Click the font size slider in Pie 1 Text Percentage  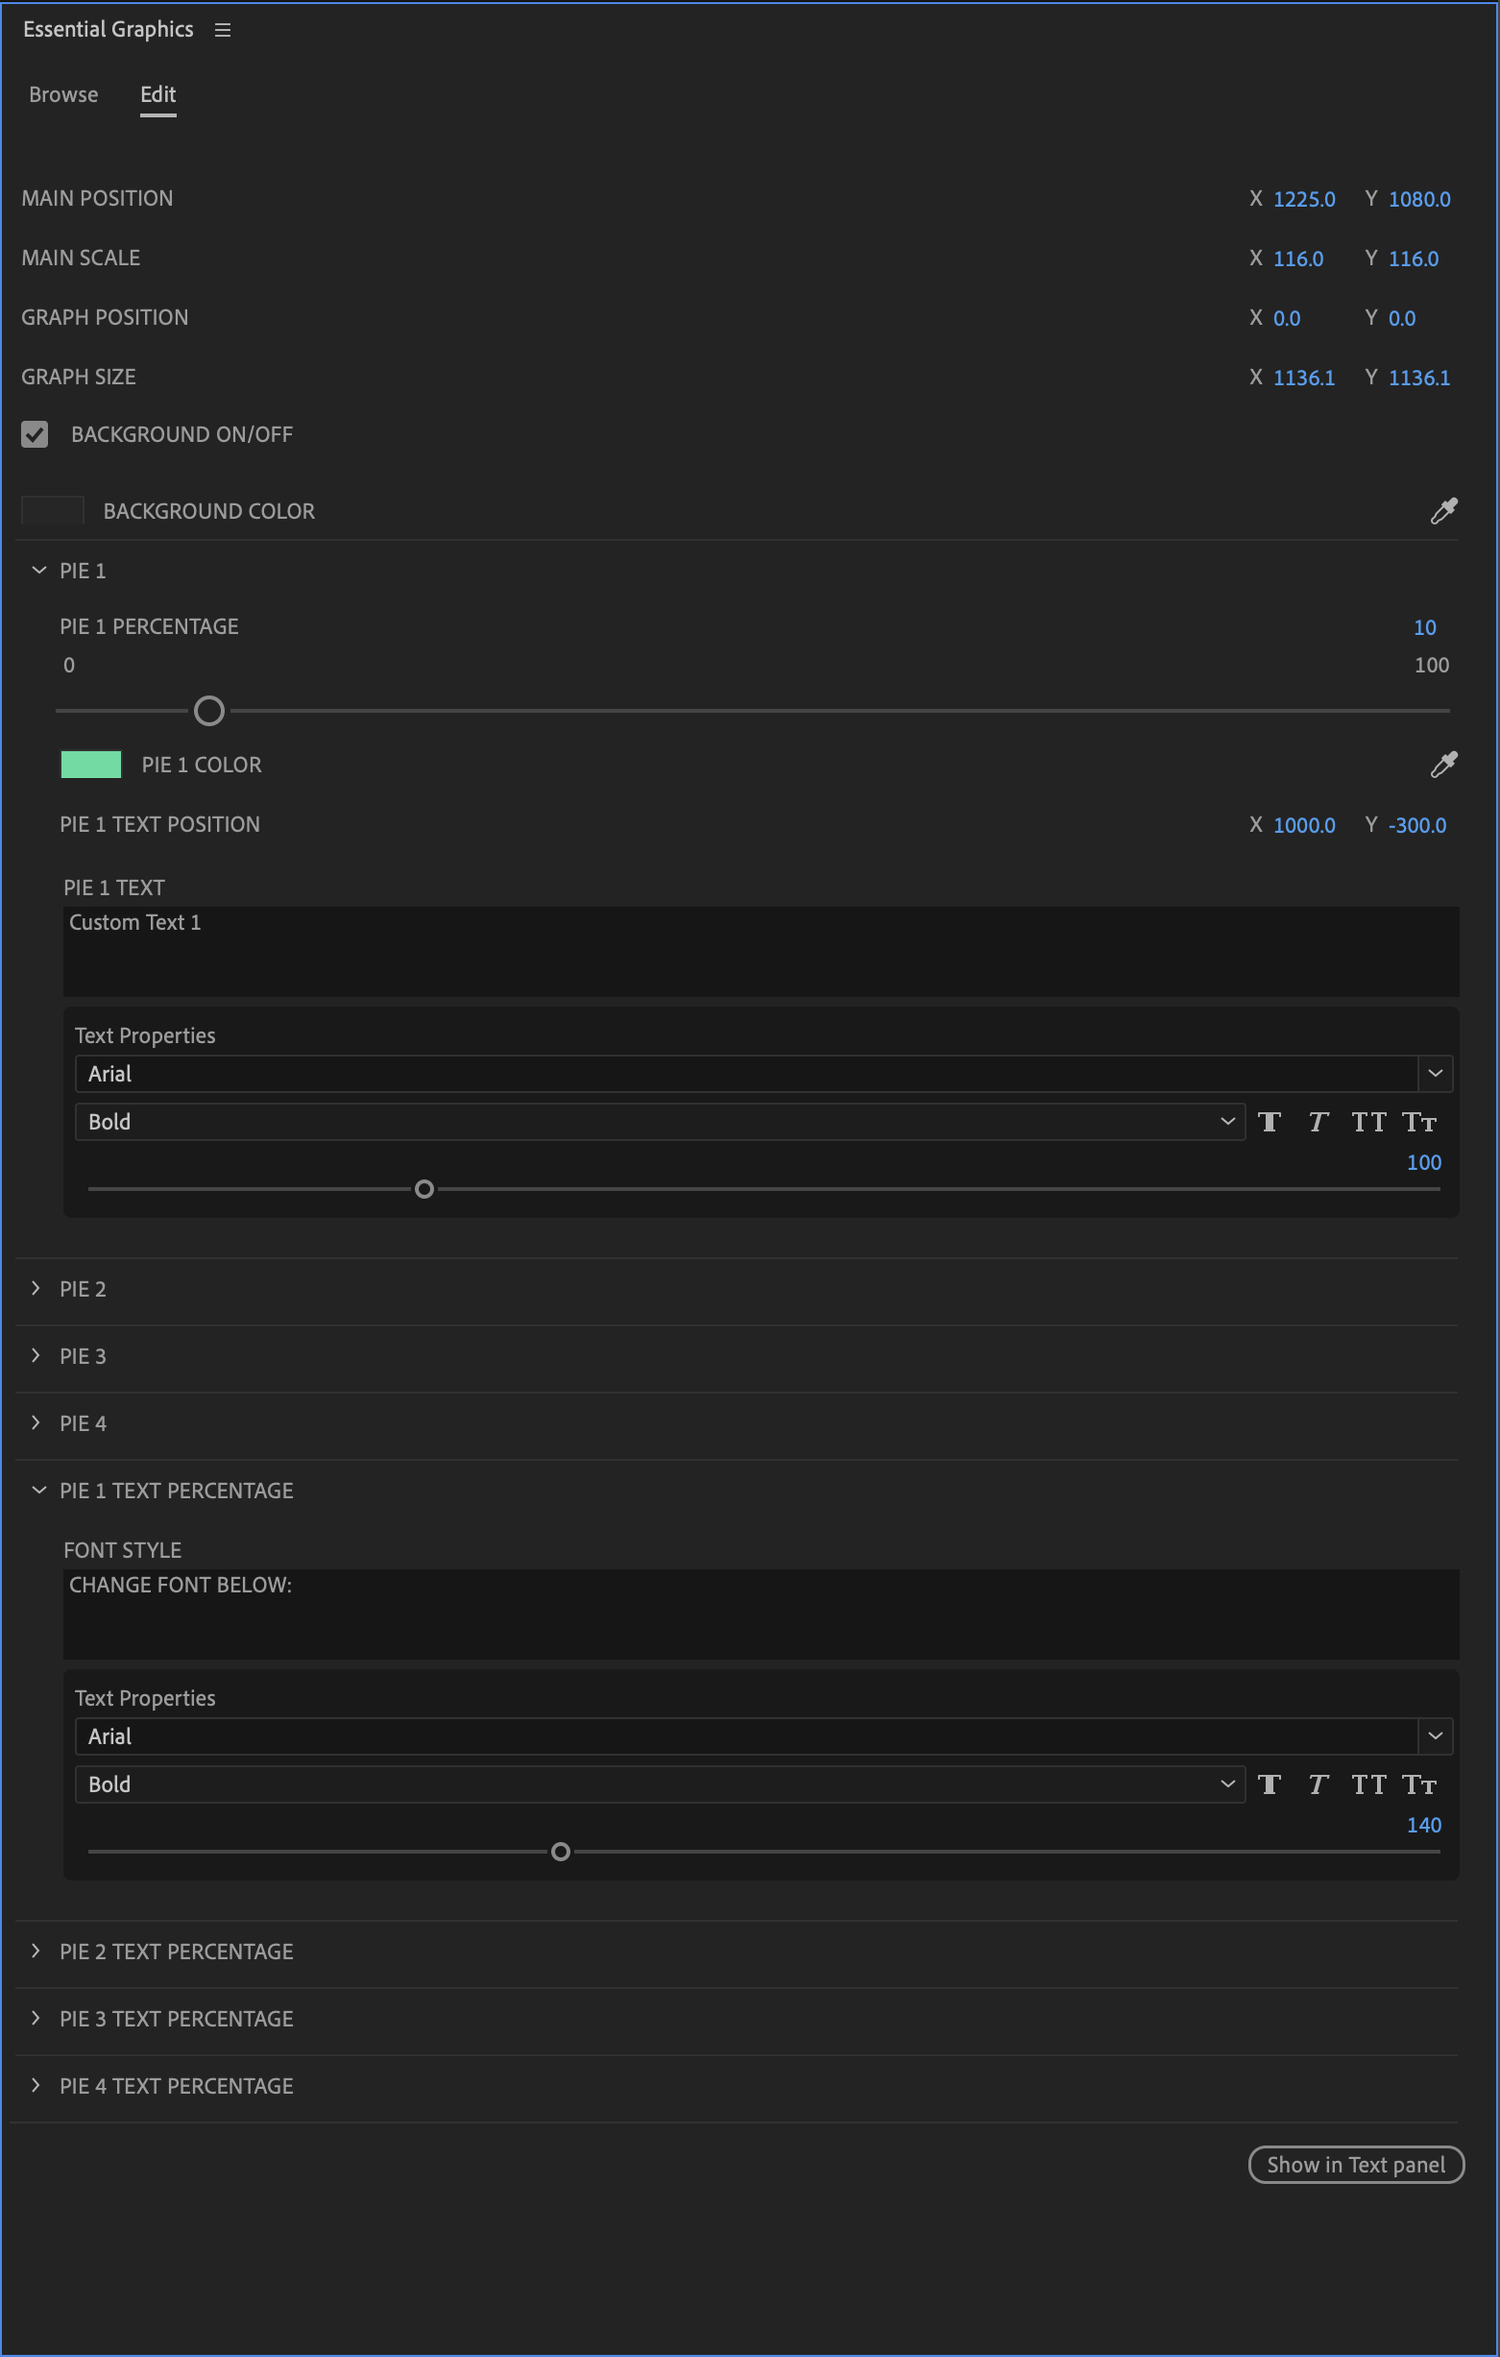tap(561, 1852)
